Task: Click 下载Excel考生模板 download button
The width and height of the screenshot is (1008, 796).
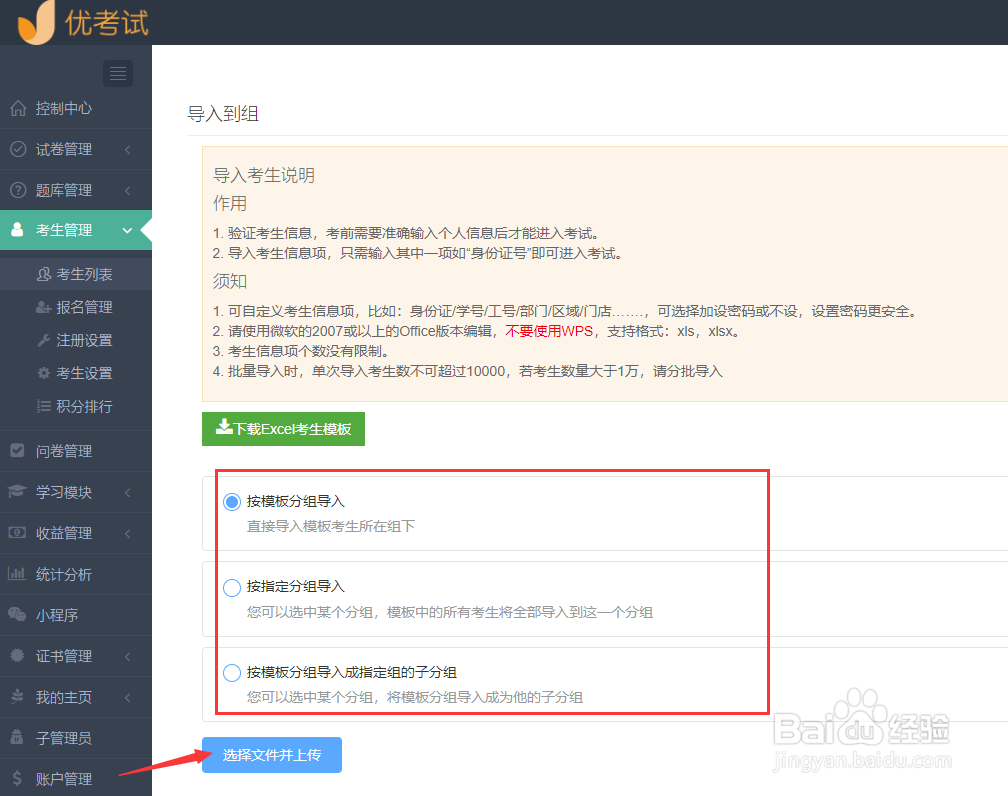Action: (x=283, y=428)
